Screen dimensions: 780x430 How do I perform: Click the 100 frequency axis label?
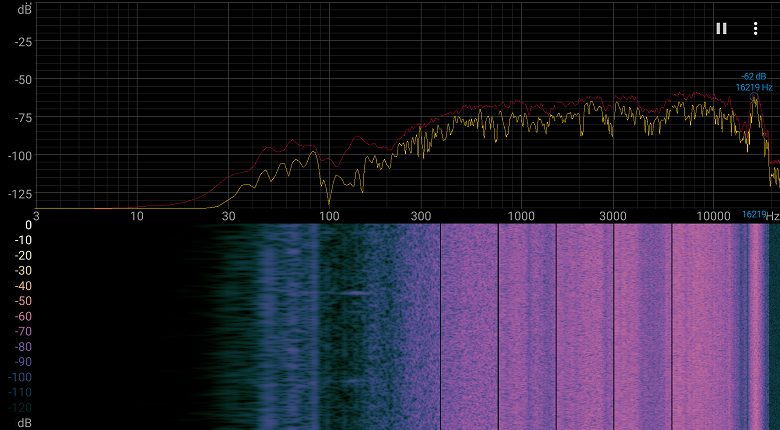click(x=329, y=216)
